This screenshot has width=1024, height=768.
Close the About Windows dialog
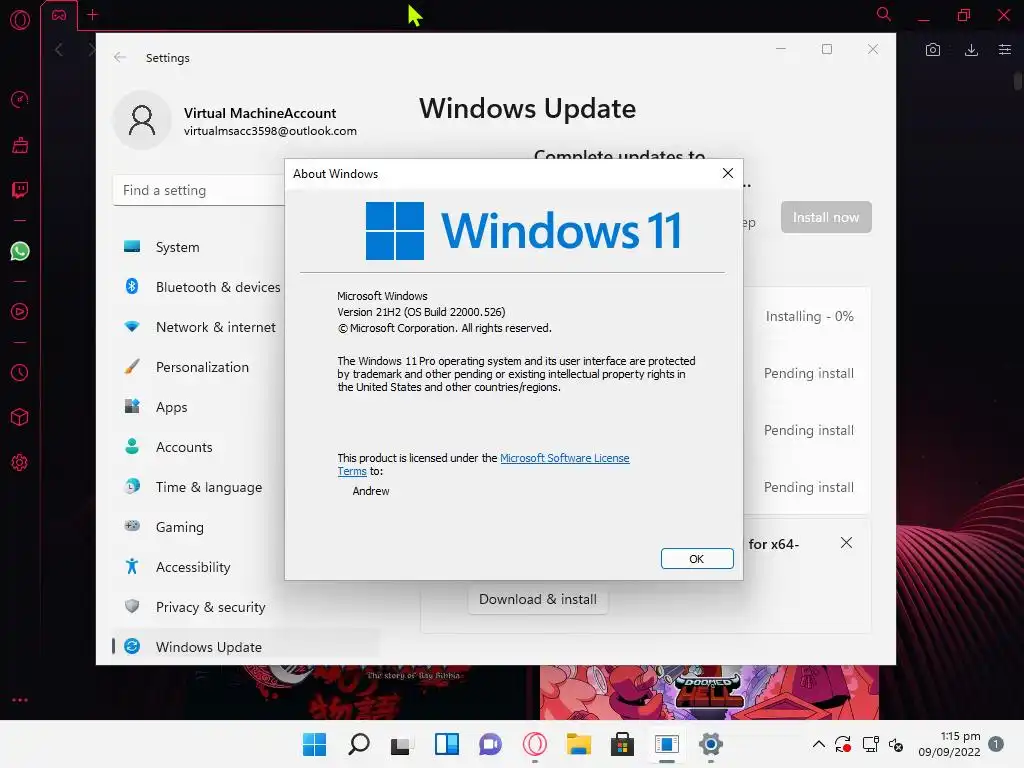coord(728,173)
